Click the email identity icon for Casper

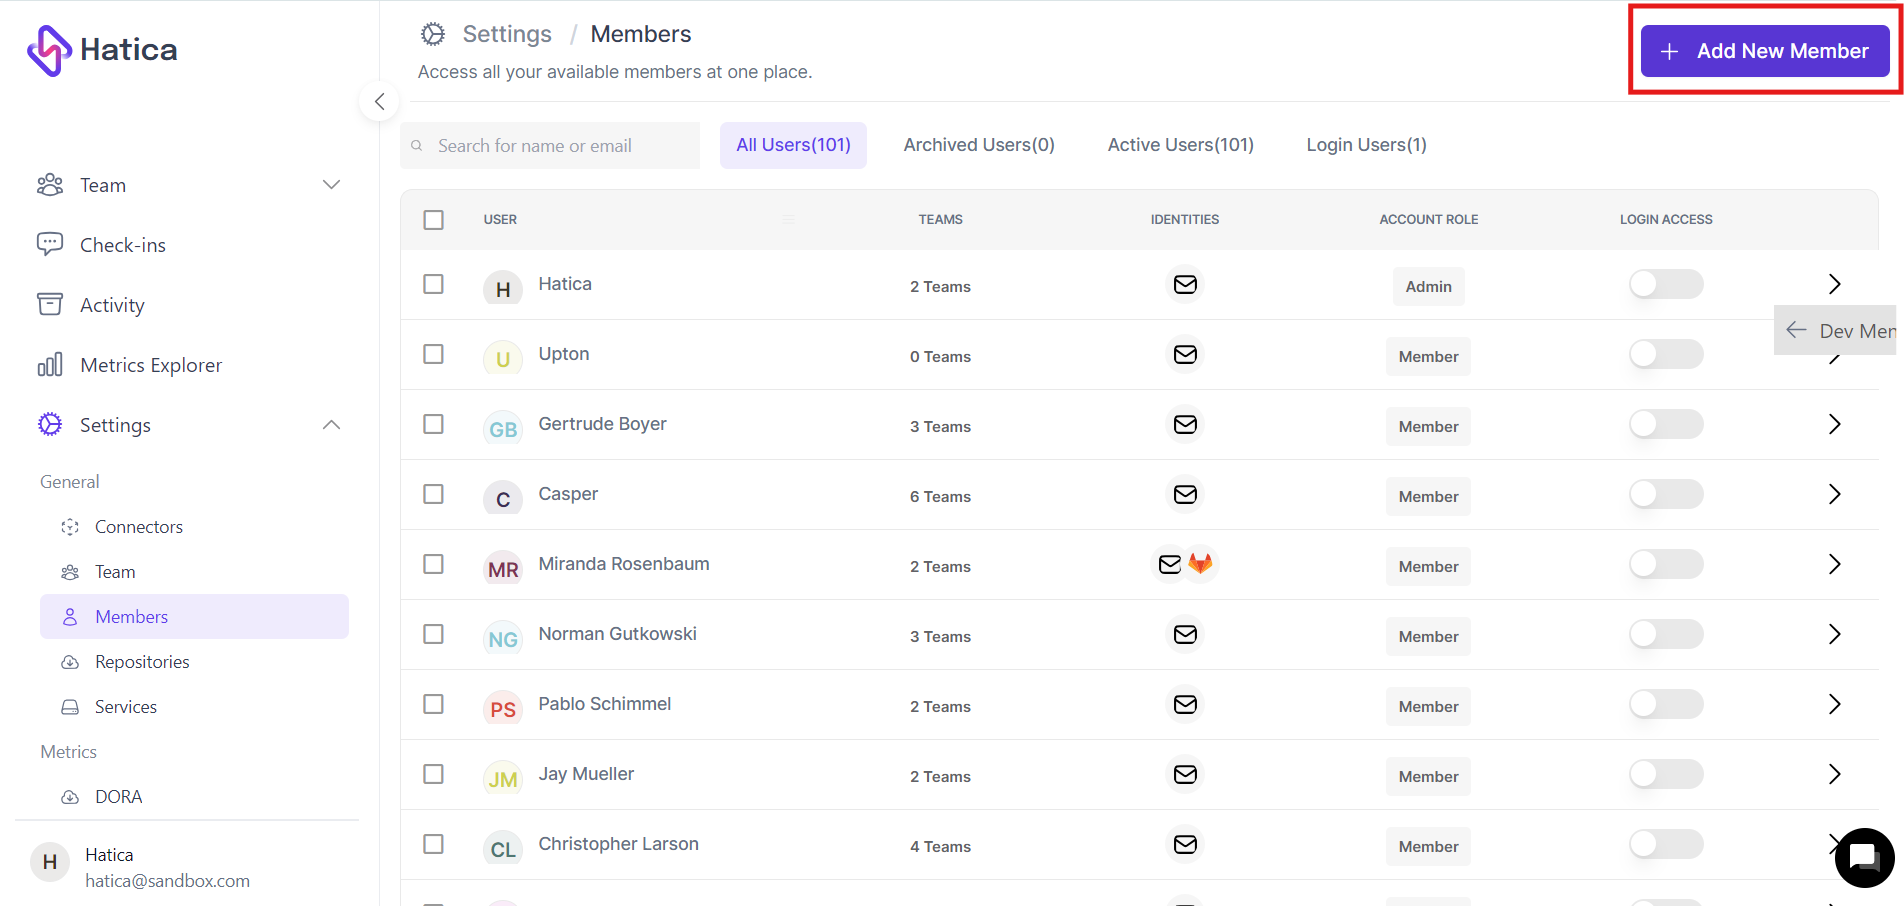pos(1185,495)
